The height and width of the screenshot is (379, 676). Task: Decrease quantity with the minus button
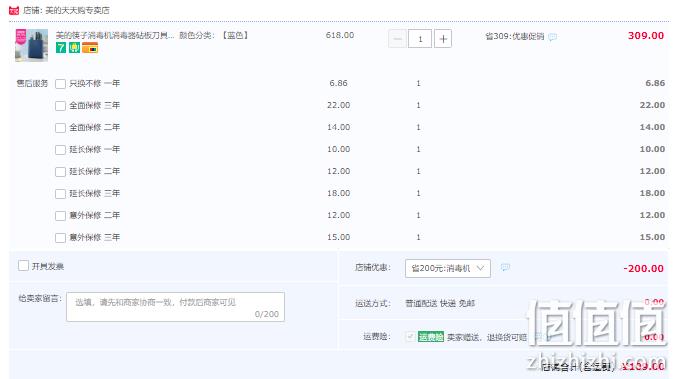point(397,39)
